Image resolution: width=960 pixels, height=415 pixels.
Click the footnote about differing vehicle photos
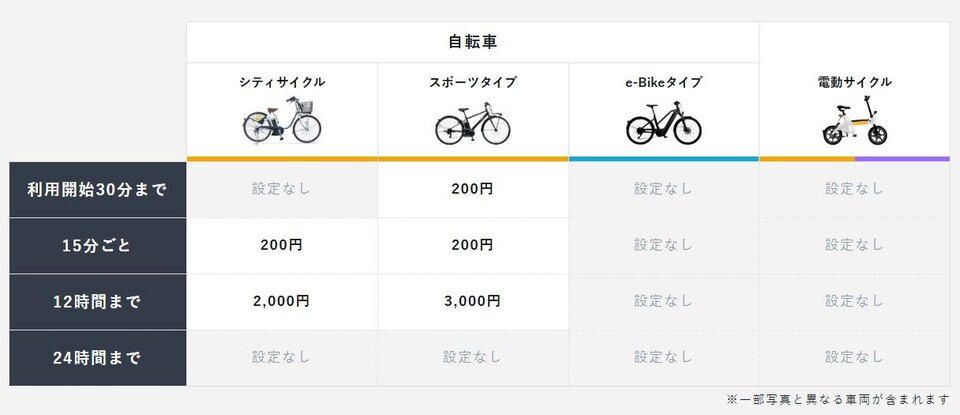click(x=837, y=399)
